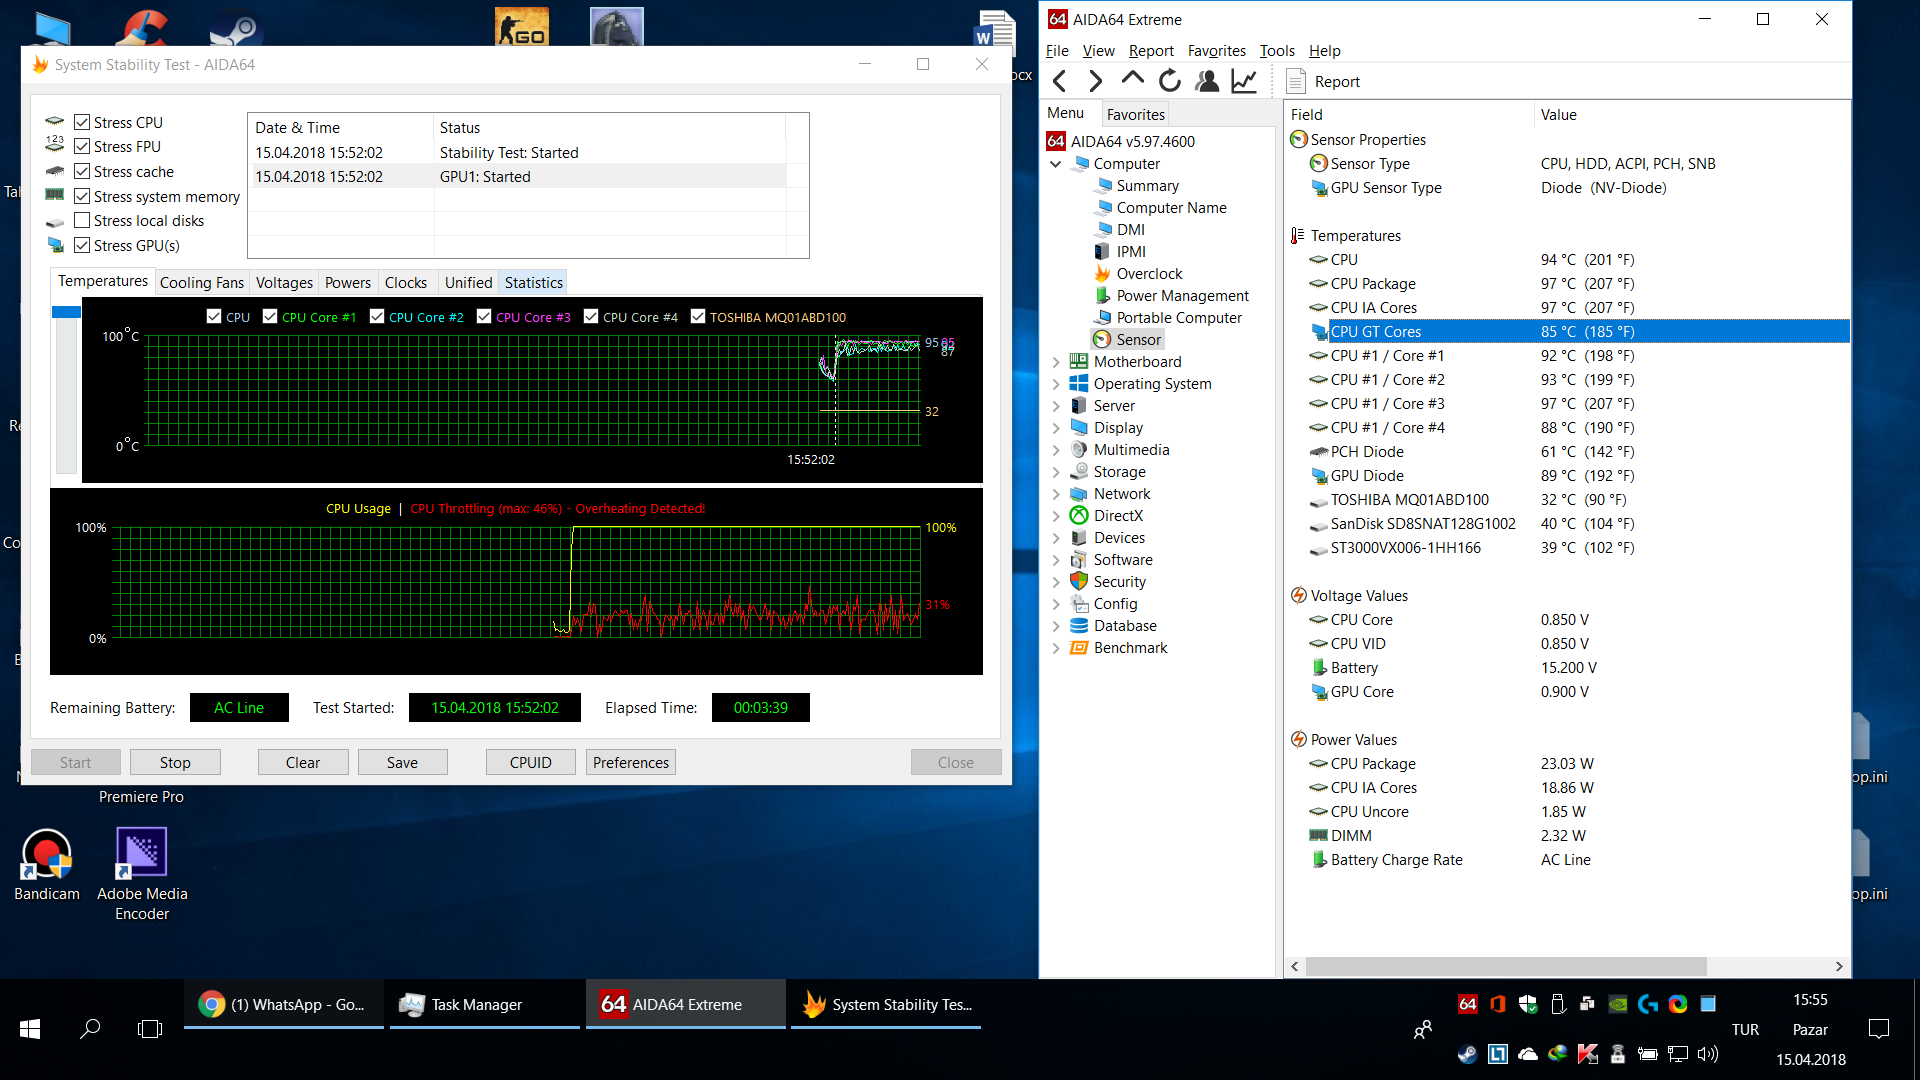Screen dimensions: 1920x1080
Task: Expand the Server tree node
Action: pos(1056,406)
